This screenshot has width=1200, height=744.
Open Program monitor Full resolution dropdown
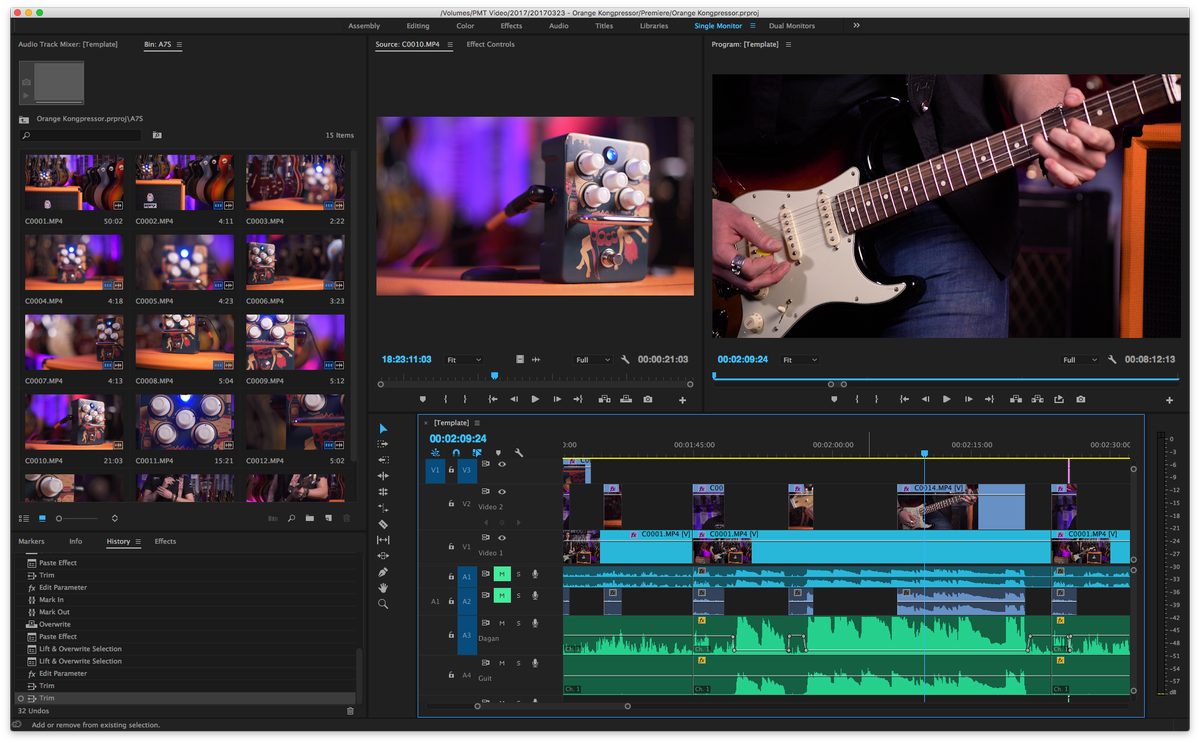pyautogui.click(x=1080, y=359)
